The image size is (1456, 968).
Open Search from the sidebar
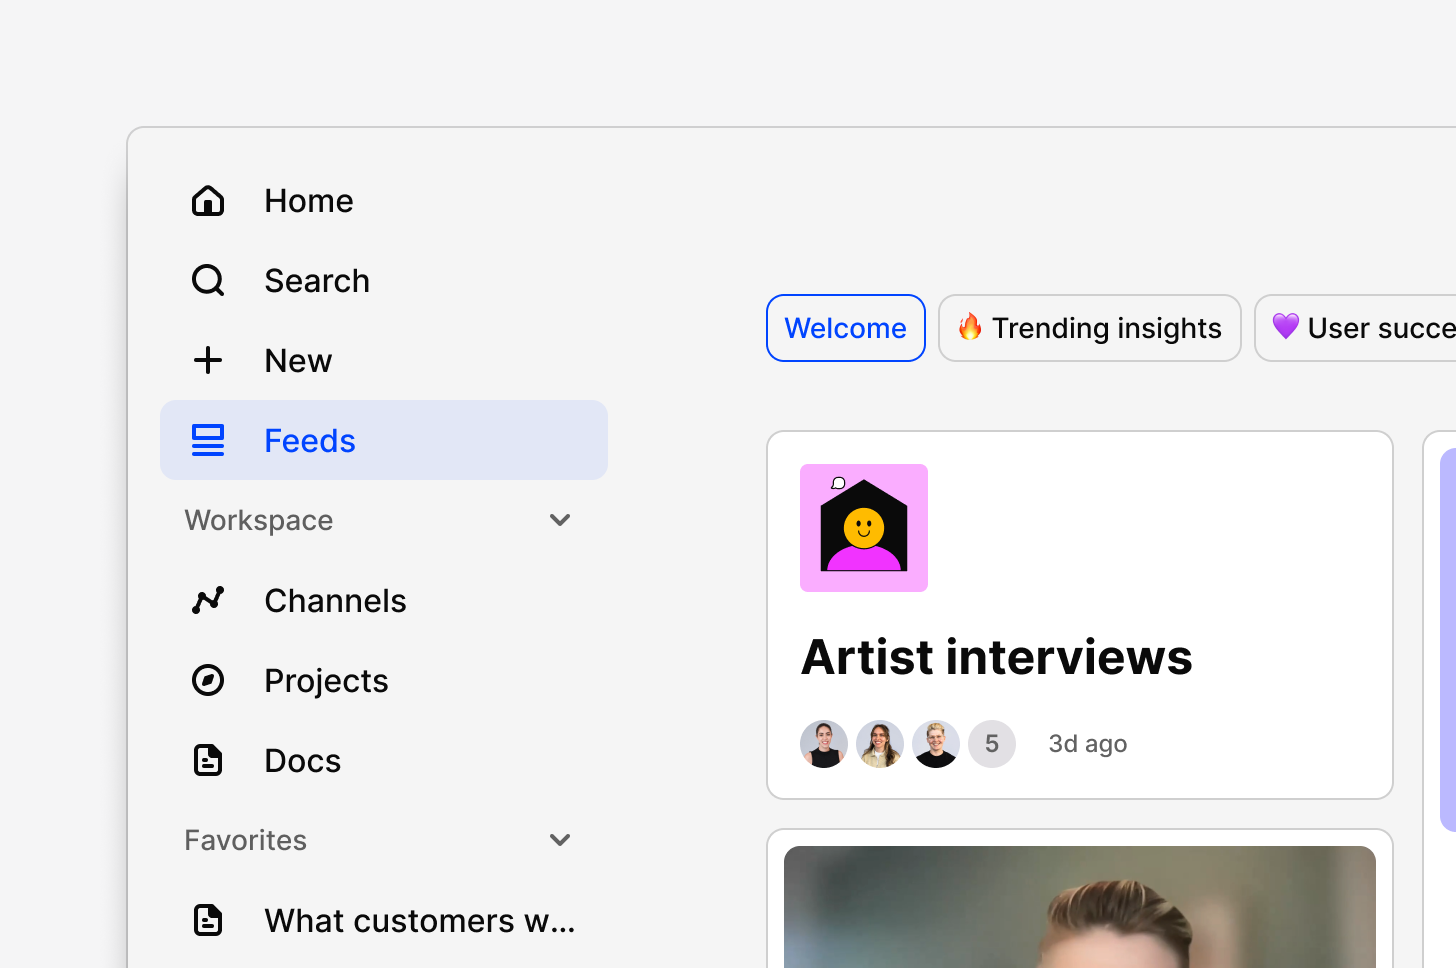[384, 281]
